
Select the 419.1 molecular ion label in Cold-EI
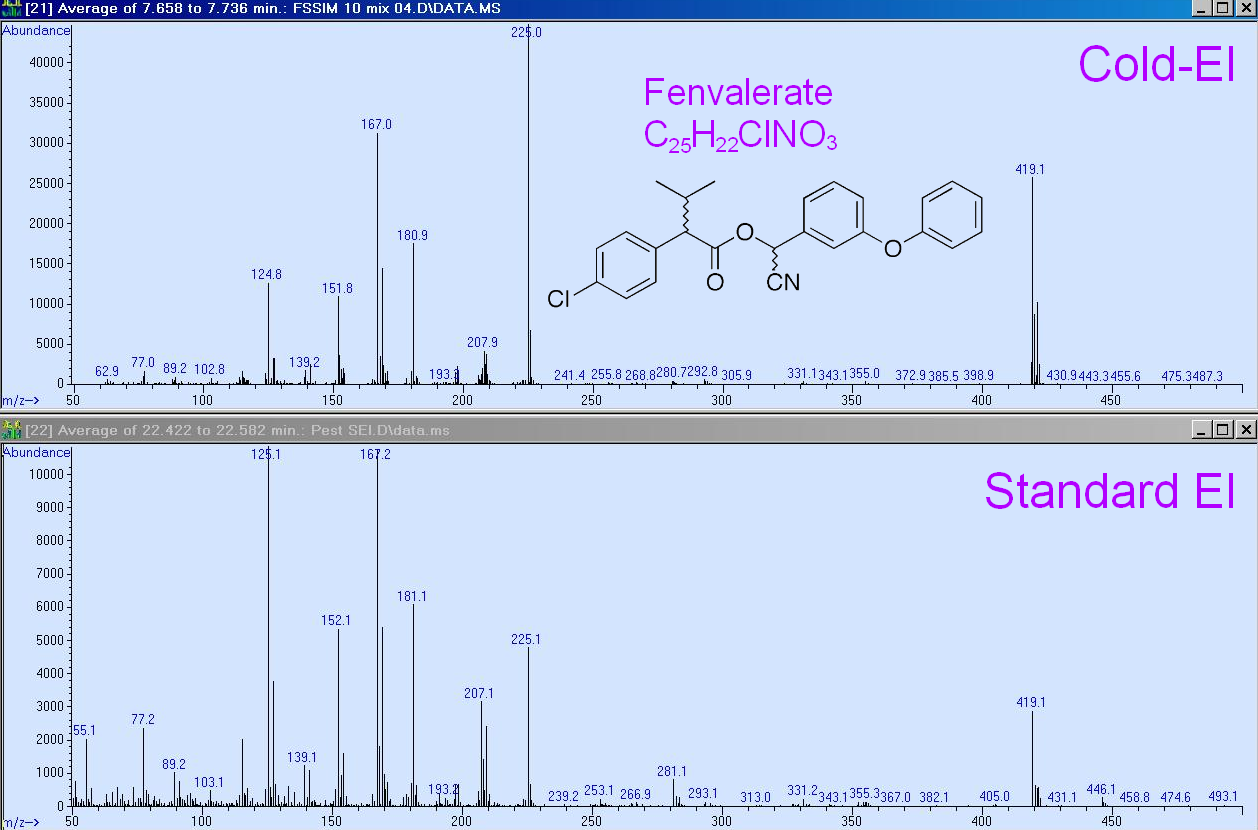point(1030,169)
